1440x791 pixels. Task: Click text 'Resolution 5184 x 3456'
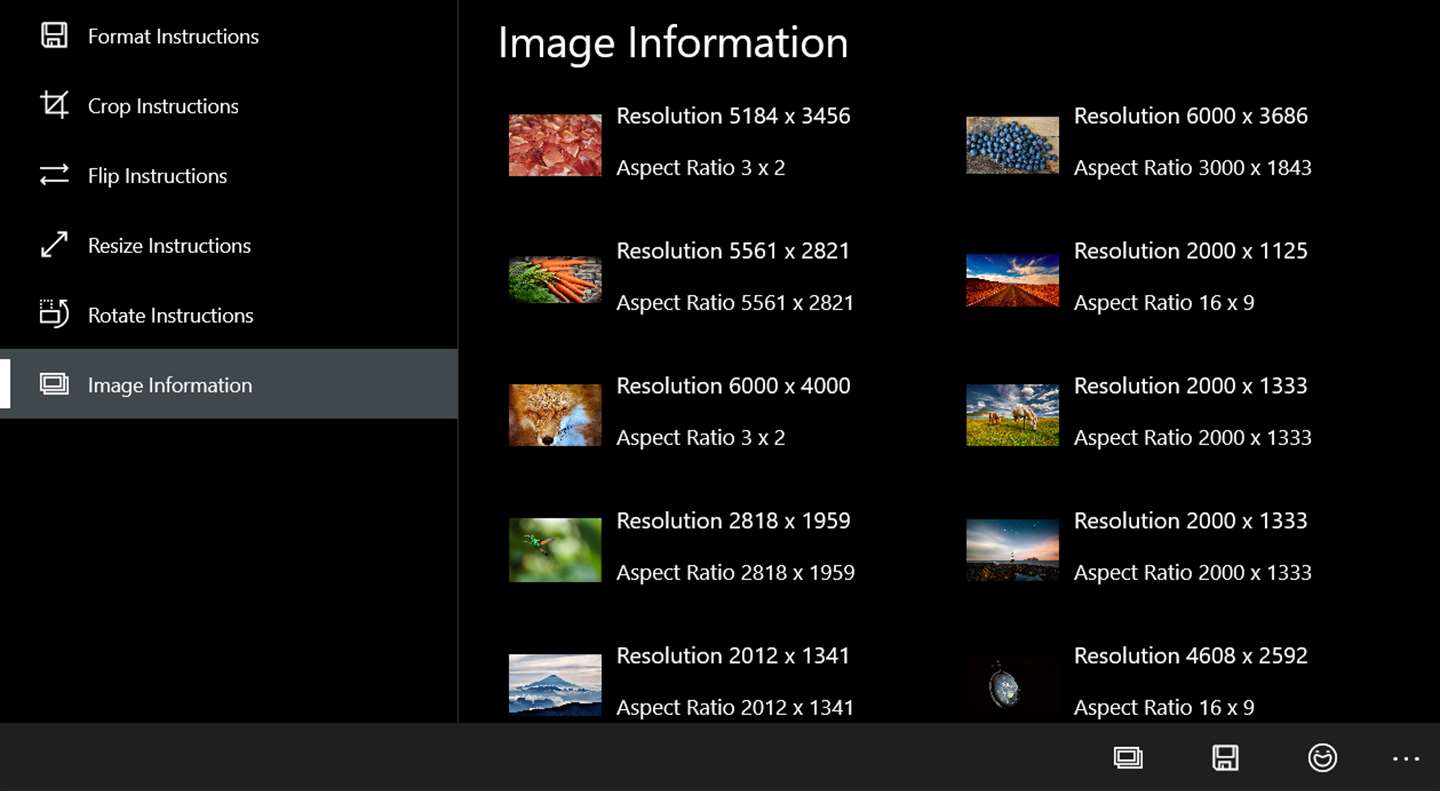pyautogui.click(x=733, y=116)
